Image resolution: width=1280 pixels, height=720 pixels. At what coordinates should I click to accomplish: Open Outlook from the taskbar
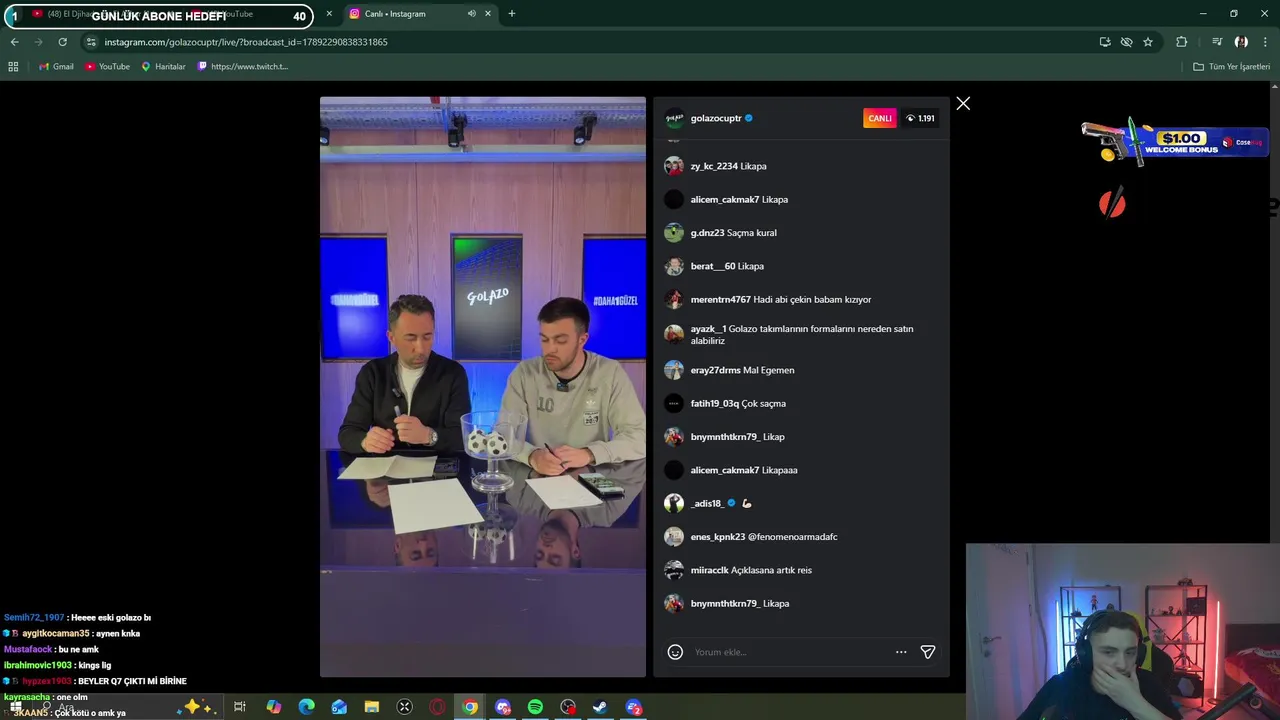coord(339,707)
